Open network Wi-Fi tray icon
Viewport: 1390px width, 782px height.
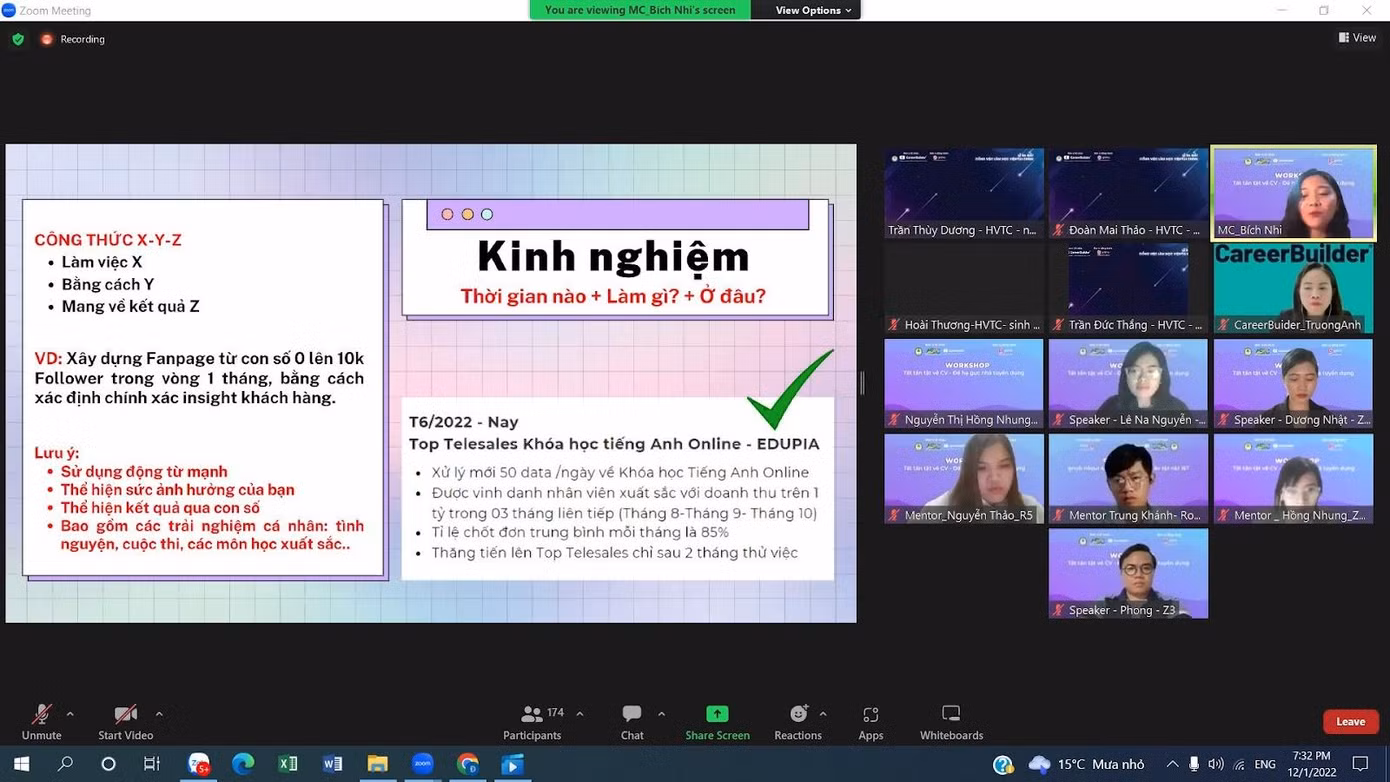click(1239, 765)
